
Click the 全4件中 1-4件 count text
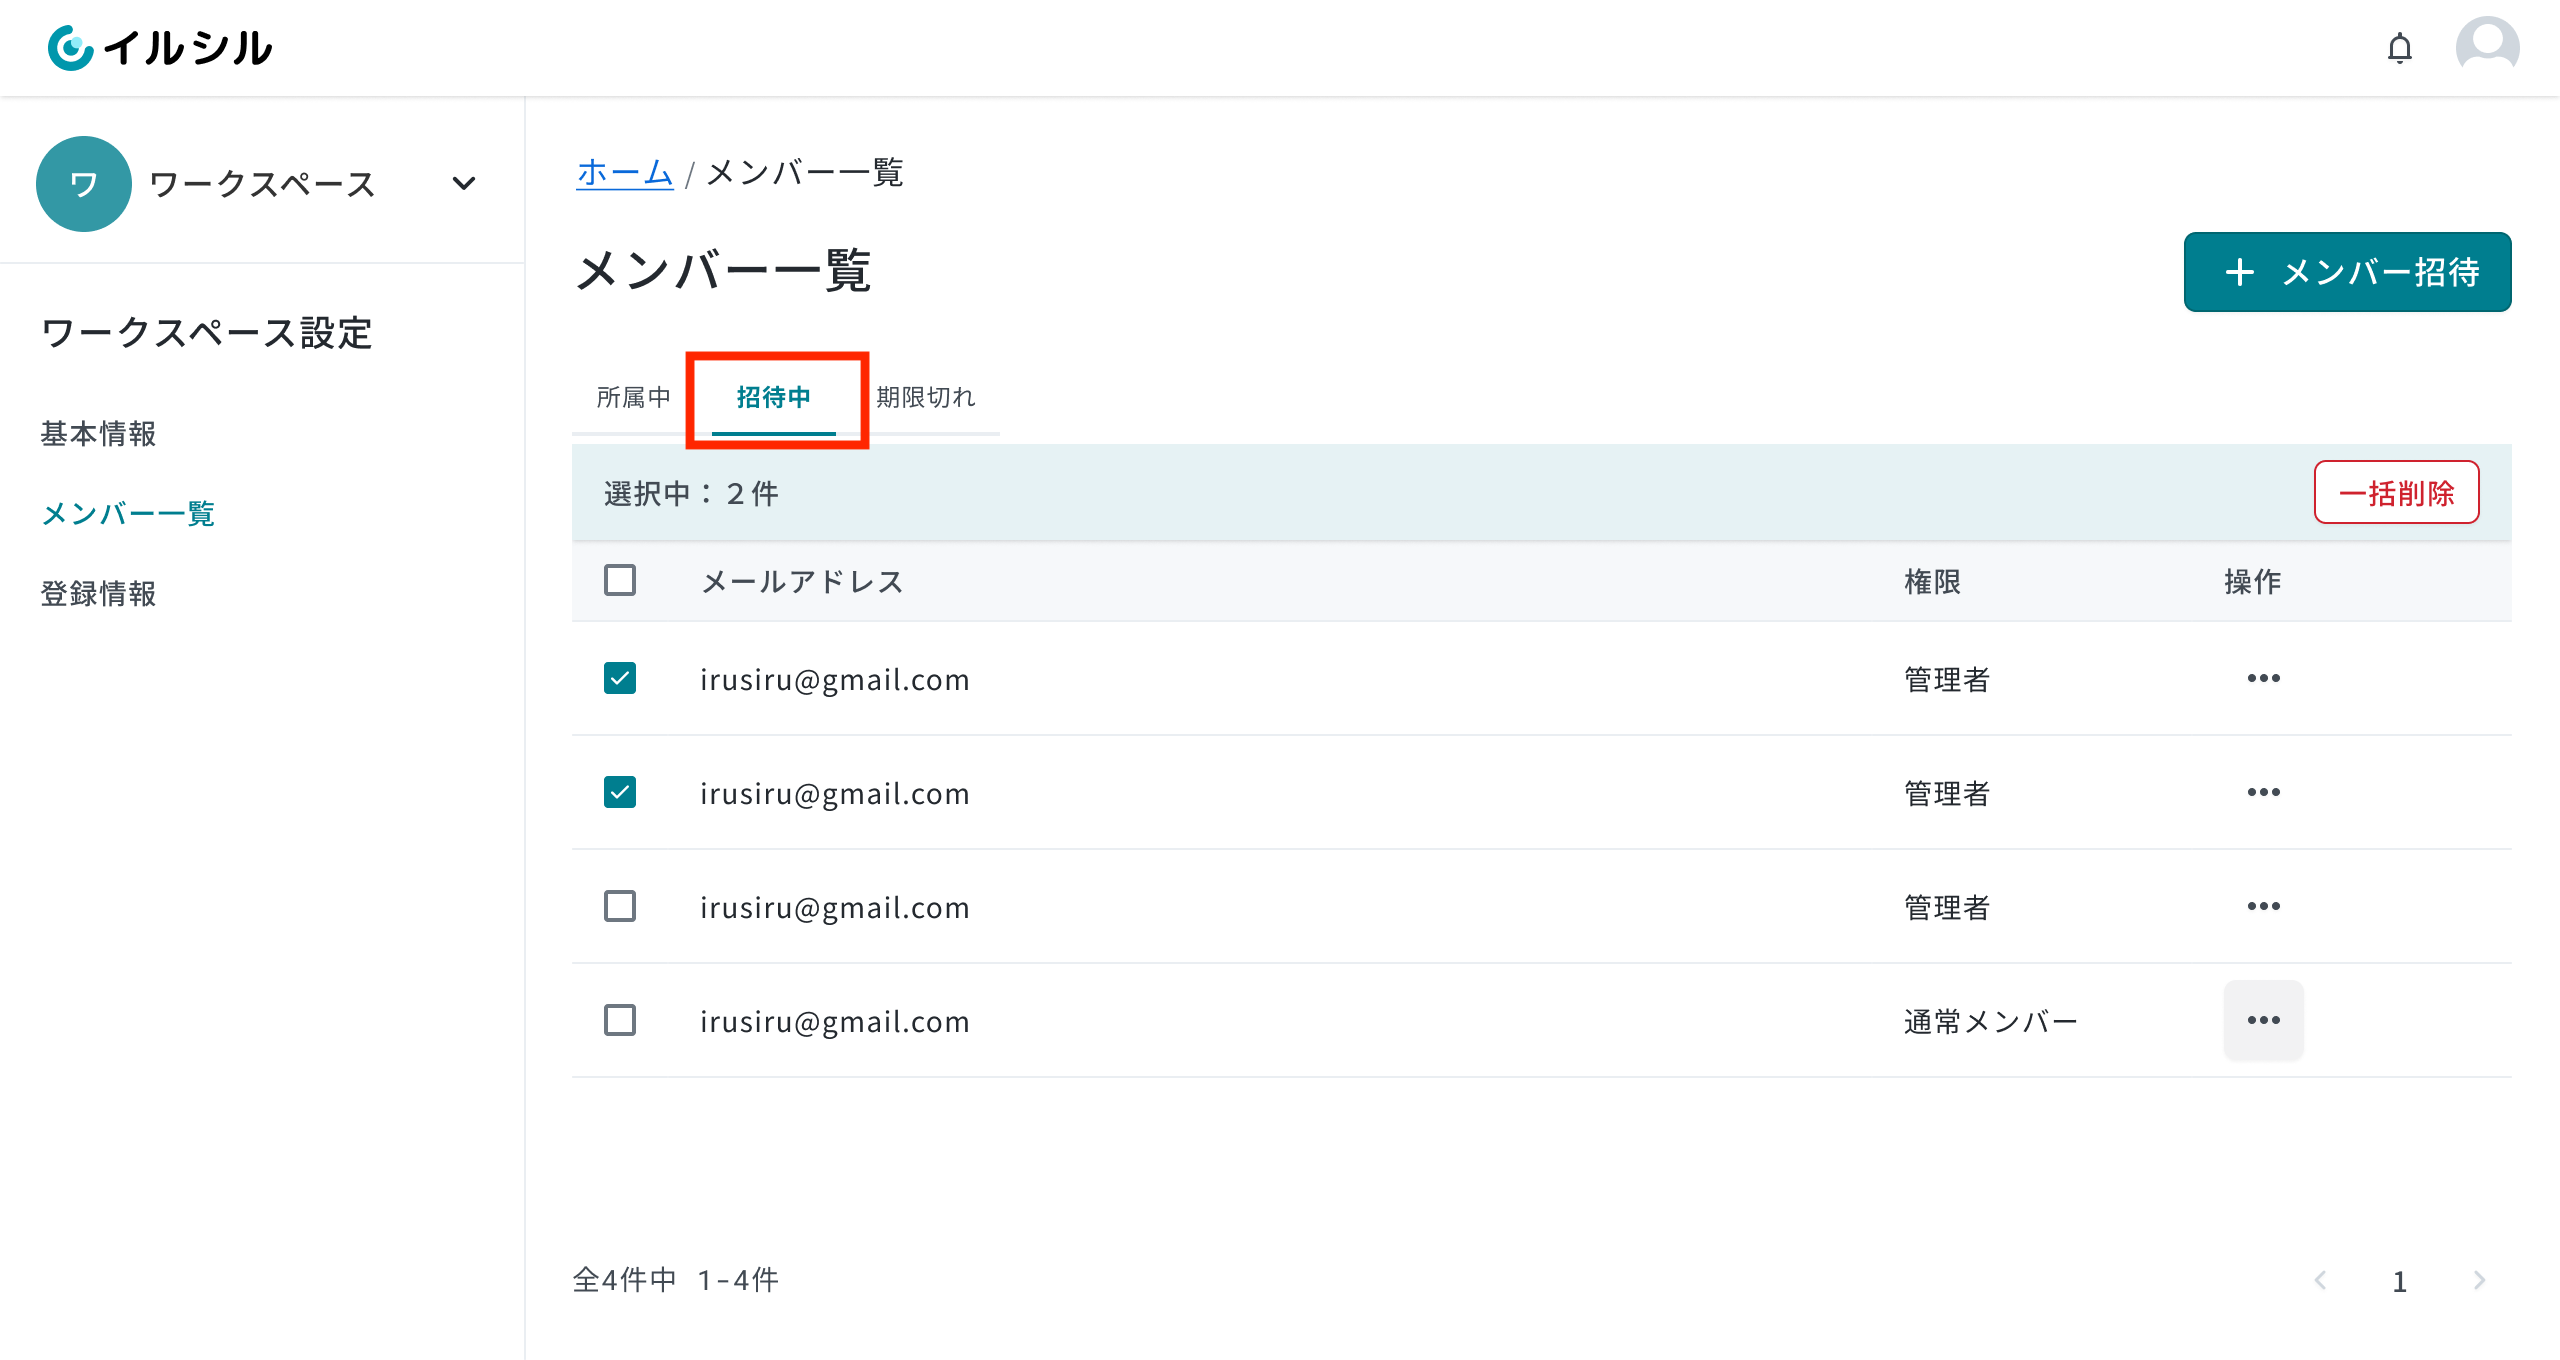(675, 1280)
